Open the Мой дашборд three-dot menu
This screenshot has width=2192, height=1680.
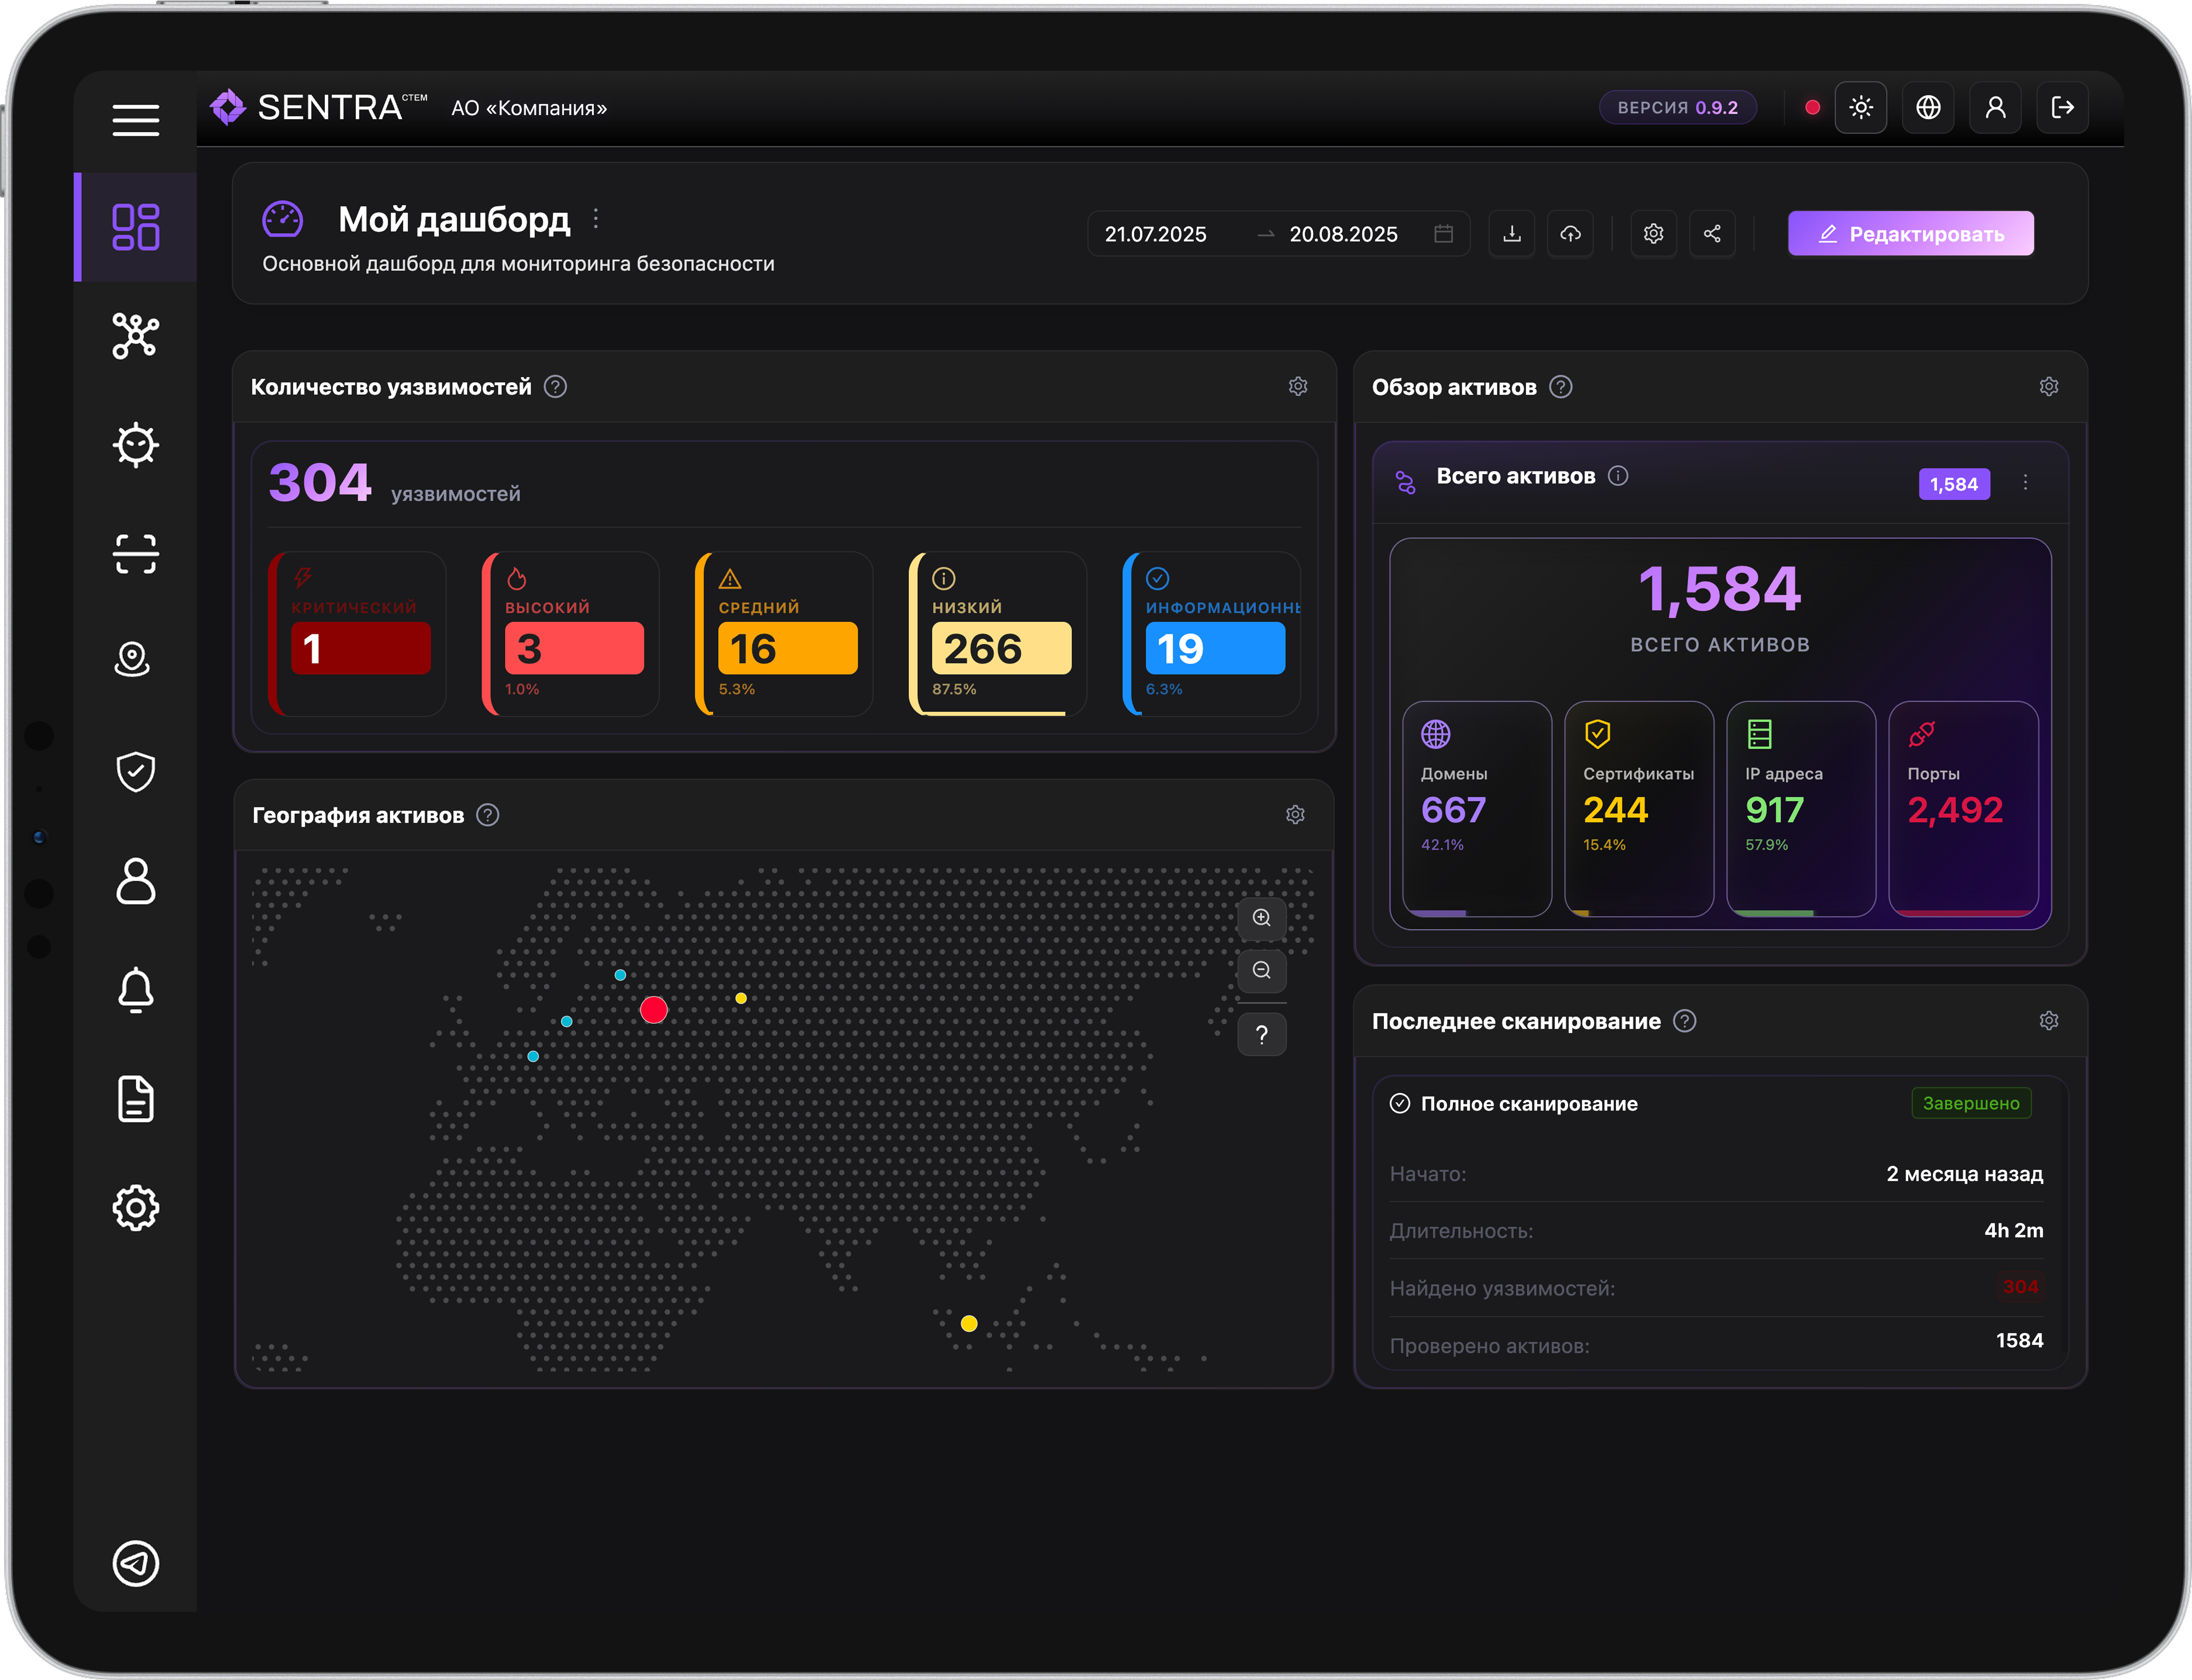pyautogui.click(x=596, y=219)
